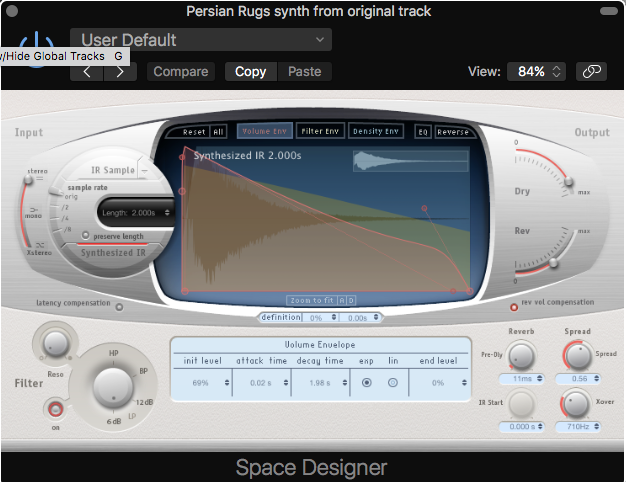This screenshot has height=482, width=626.
Task: Enable preserve length option
Action: (85, 235)
